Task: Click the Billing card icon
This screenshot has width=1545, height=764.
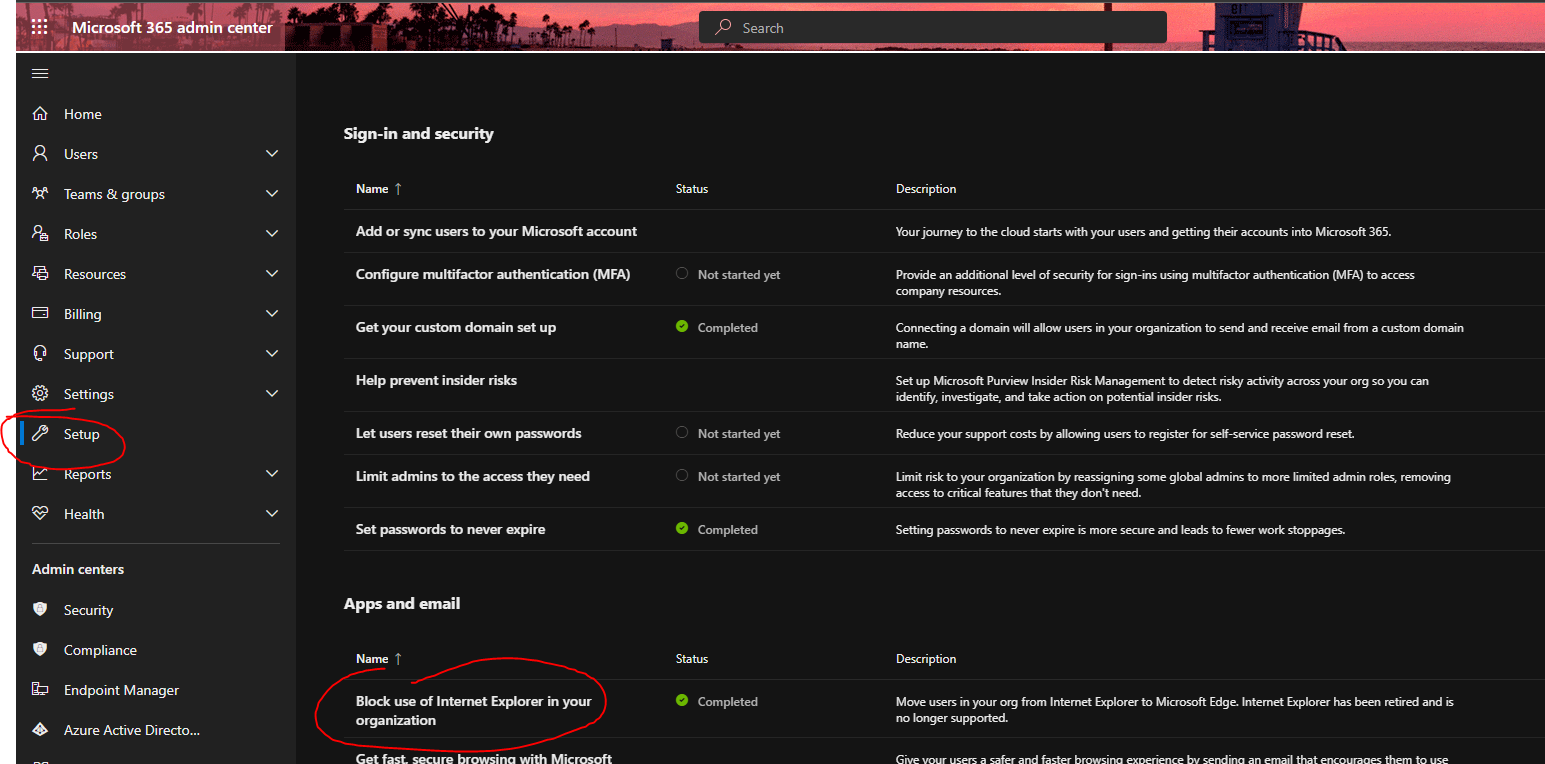Action: (x=40, y=313)
